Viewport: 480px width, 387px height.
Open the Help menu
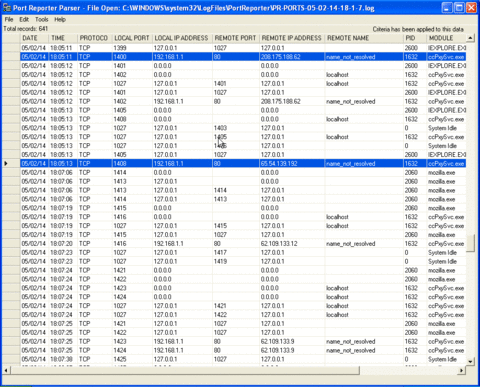60,19
